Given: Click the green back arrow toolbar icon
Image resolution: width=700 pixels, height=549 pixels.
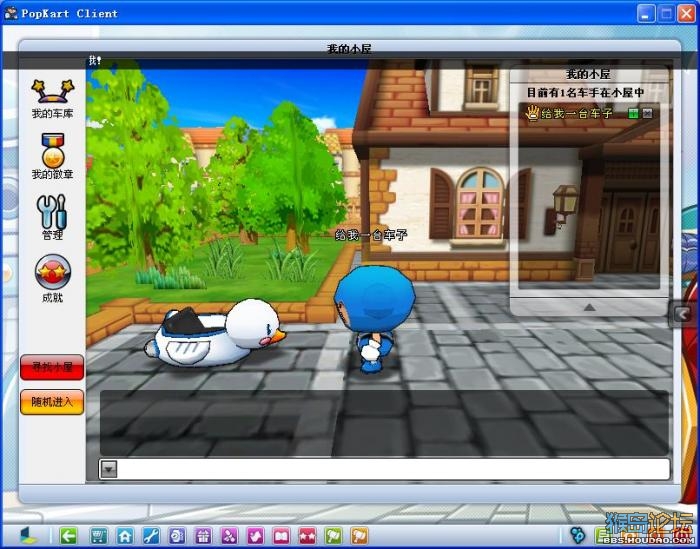Looking at the screenshot, I should (68, 535).
